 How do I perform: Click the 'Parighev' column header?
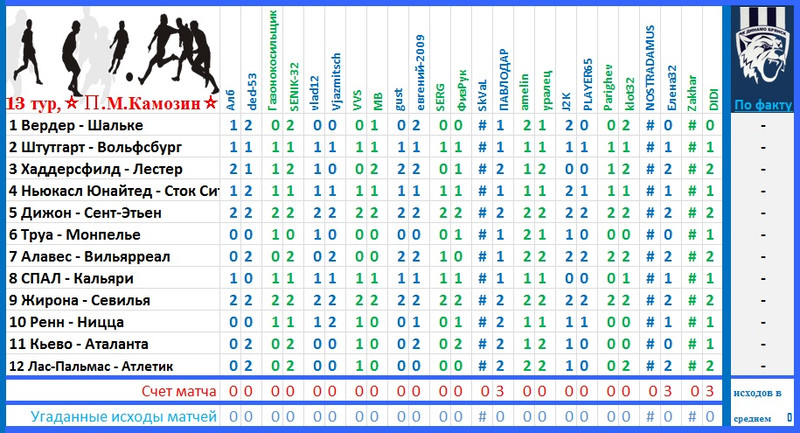pyautogui.click(x=608, y=87)
